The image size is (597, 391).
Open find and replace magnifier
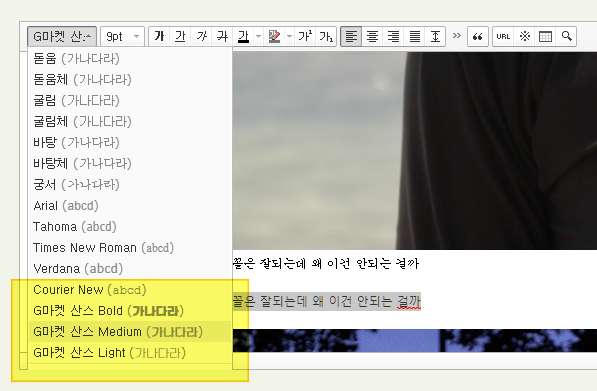pyautogui.click(x=566, y=37)
